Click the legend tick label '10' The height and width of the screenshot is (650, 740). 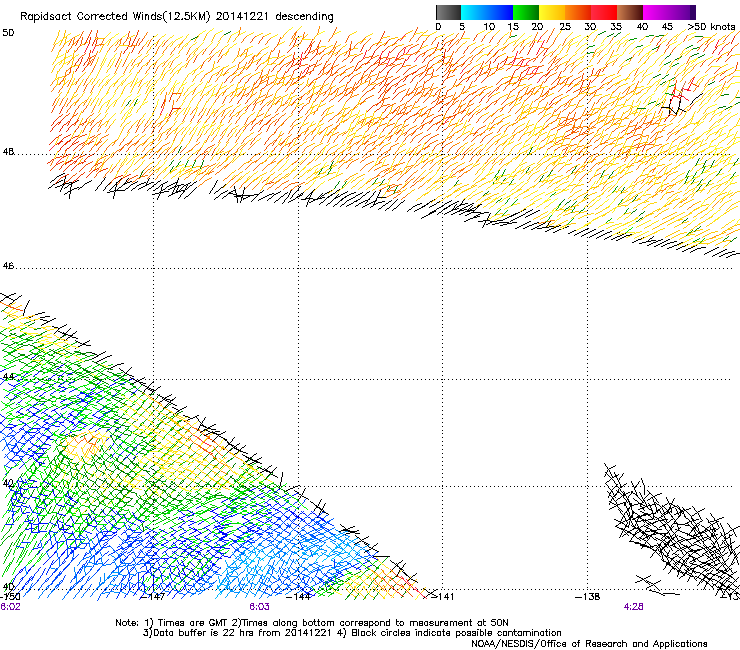[489, 27]
